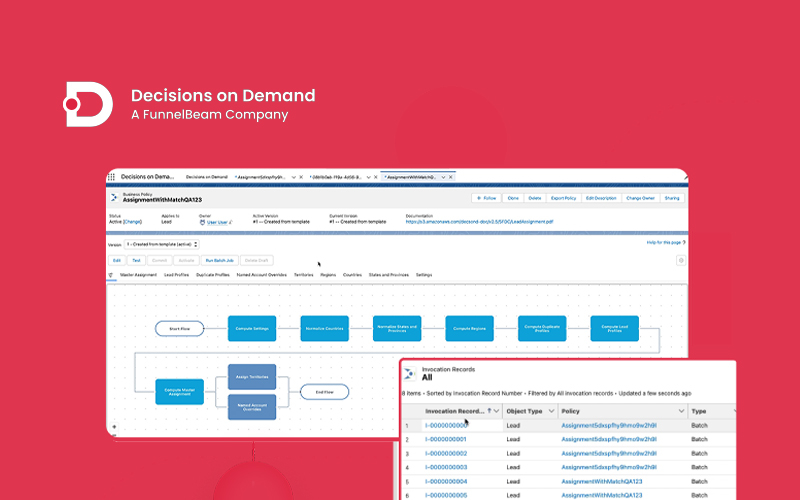Open the Regions tab
Screen dimensions: 800x500
(x=328, y=275)
